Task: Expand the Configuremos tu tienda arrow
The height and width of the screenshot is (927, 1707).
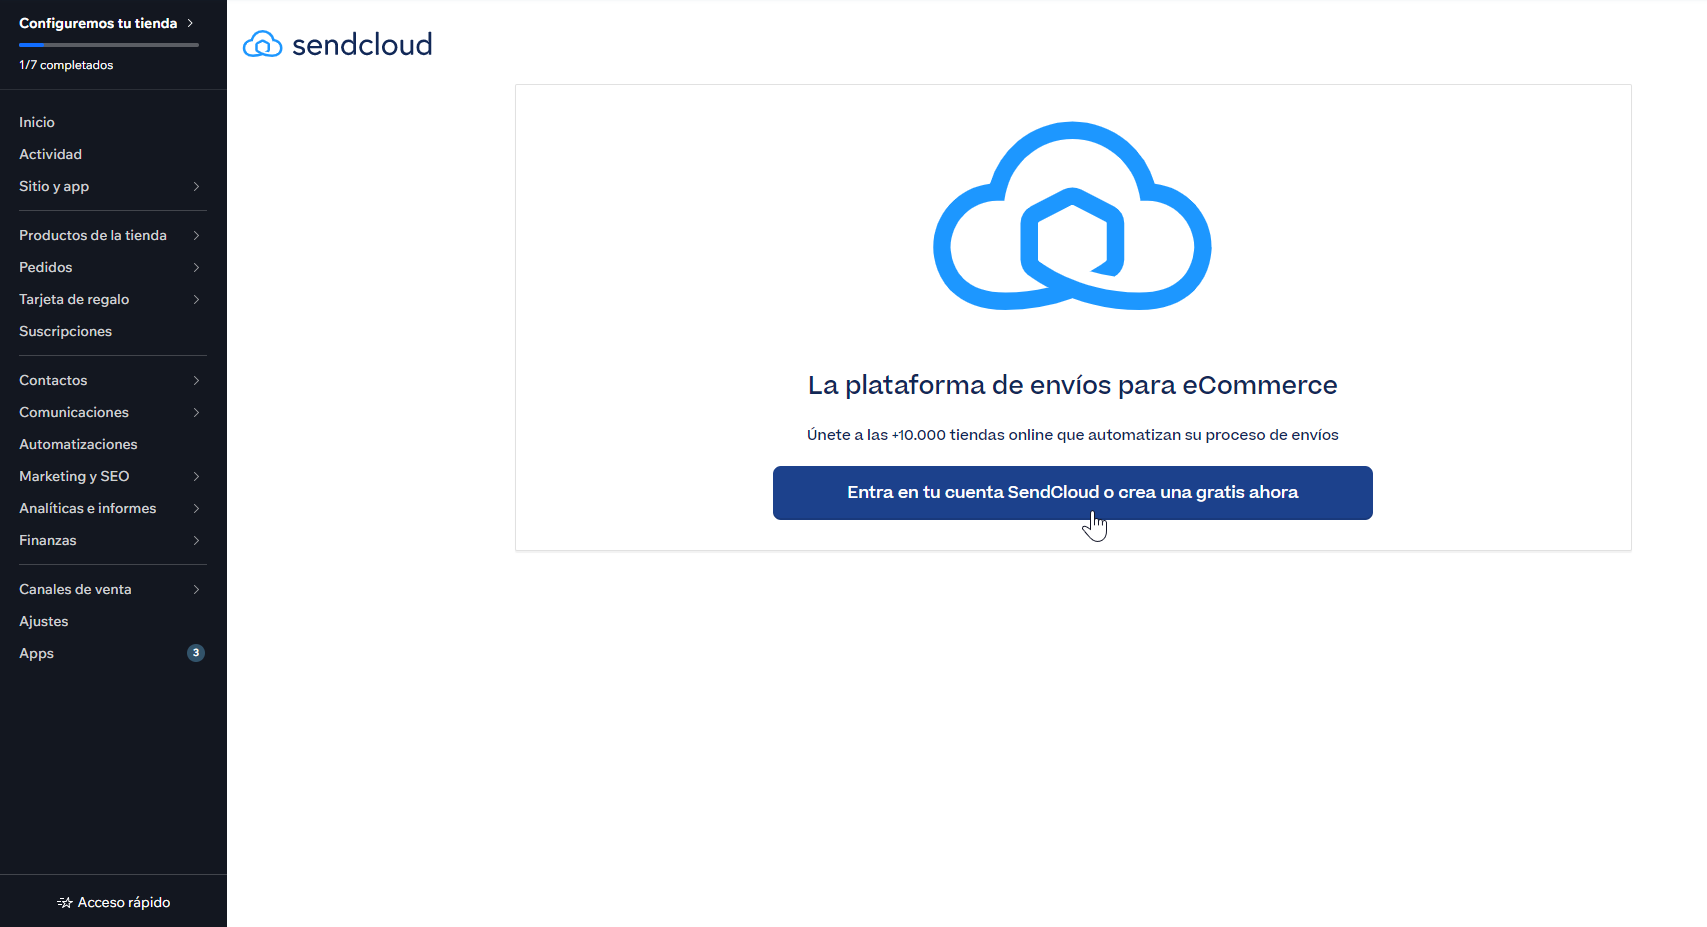Action: tap(190, 23)
